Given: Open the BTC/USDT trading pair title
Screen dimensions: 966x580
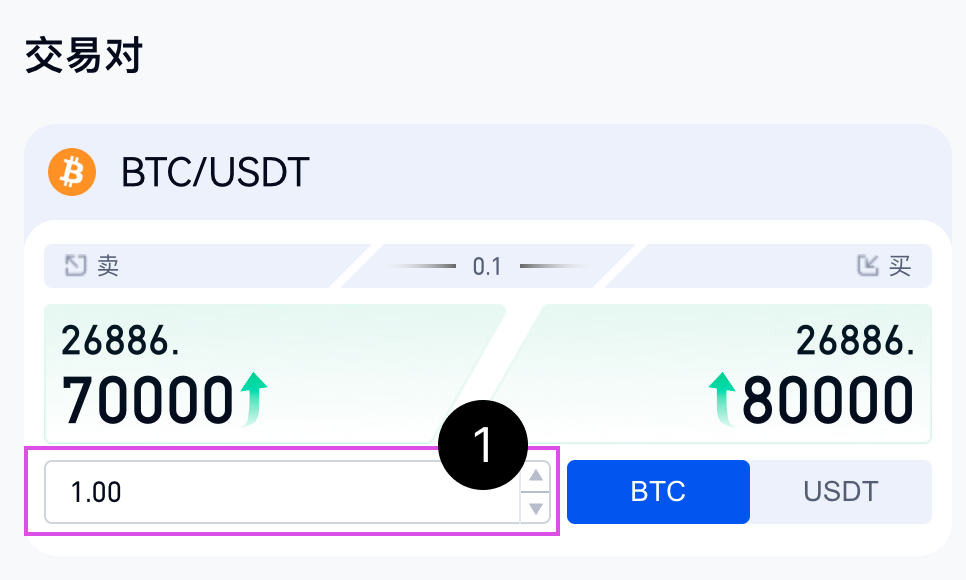Looking at the screenshot, I should [215, 173].
